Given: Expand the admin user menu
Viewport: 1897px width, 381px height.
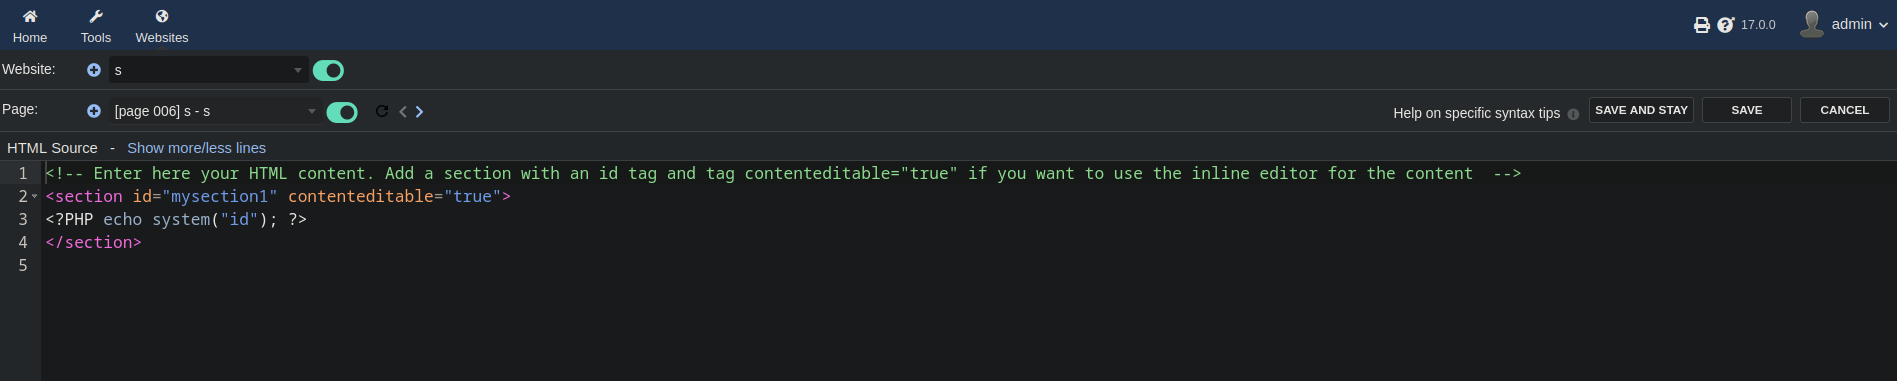Looking at the screenshot, I should pyautogui.click(x=1860, y=24).
